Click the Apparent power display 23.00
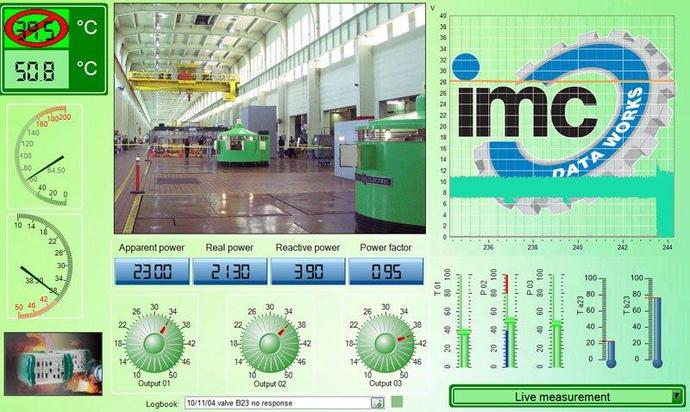The height and width of the screenshot is (412, 690). point(152,272)
